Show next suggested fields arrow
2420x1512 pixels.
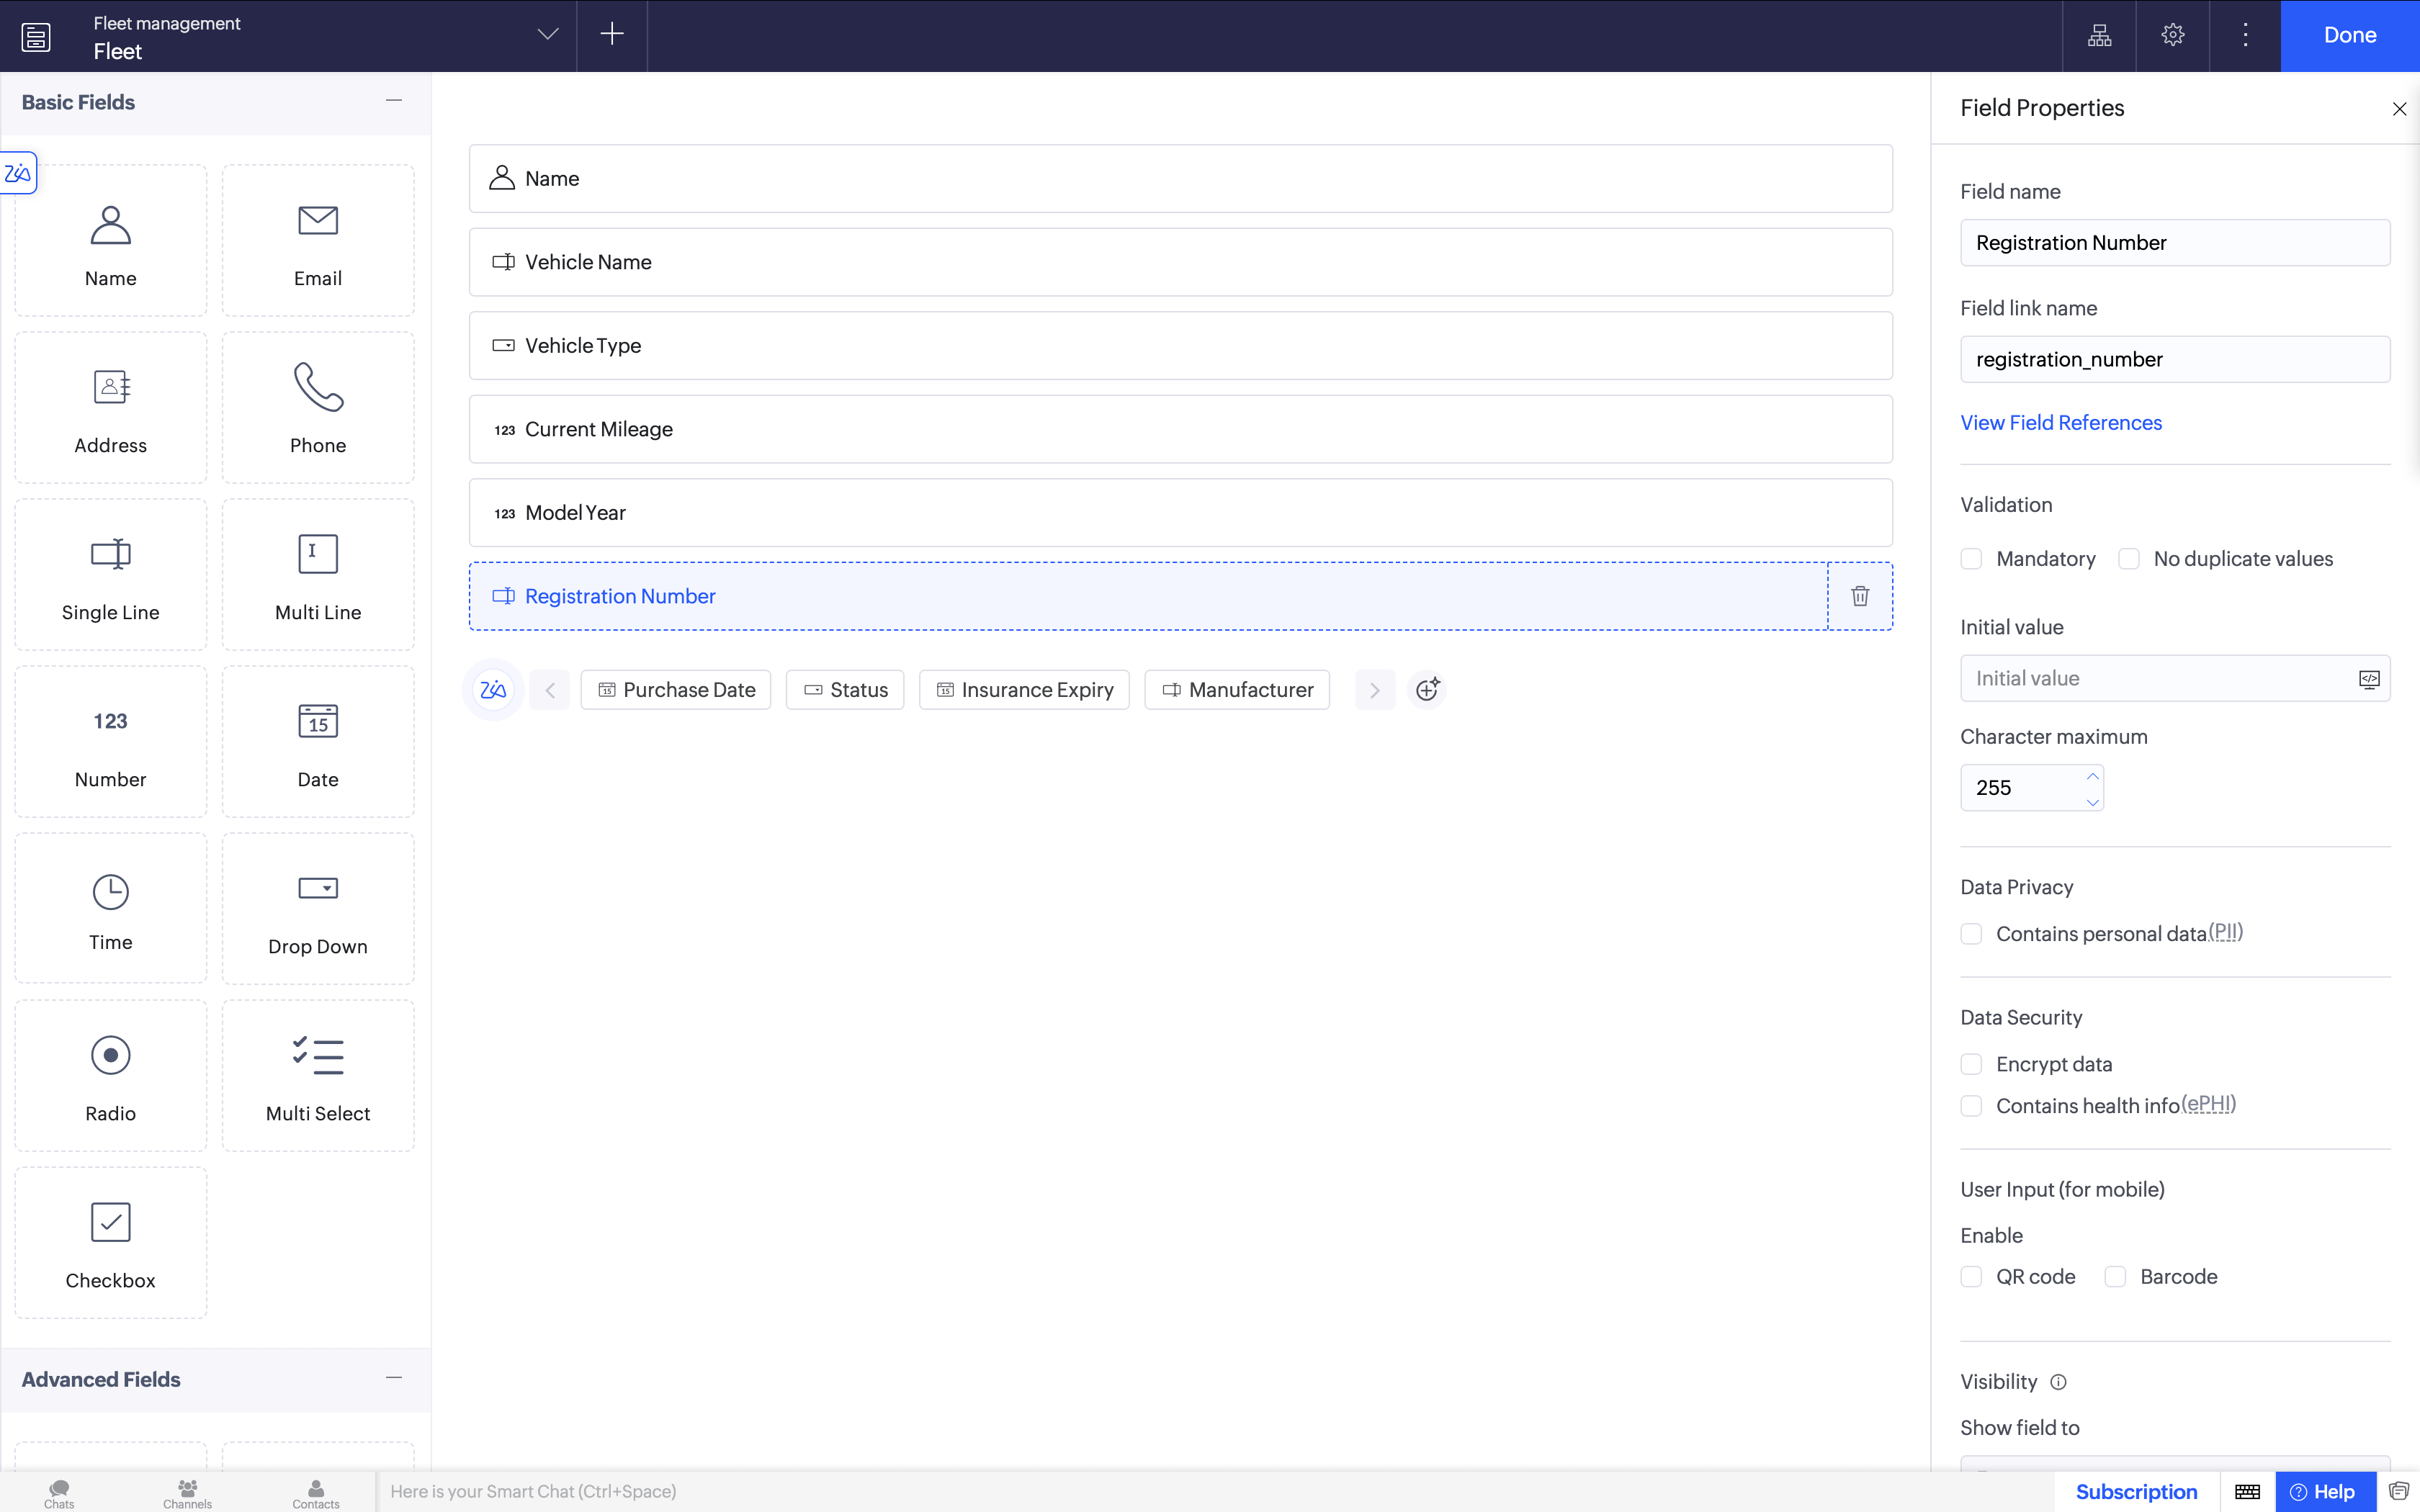(x=1375, y=690)
